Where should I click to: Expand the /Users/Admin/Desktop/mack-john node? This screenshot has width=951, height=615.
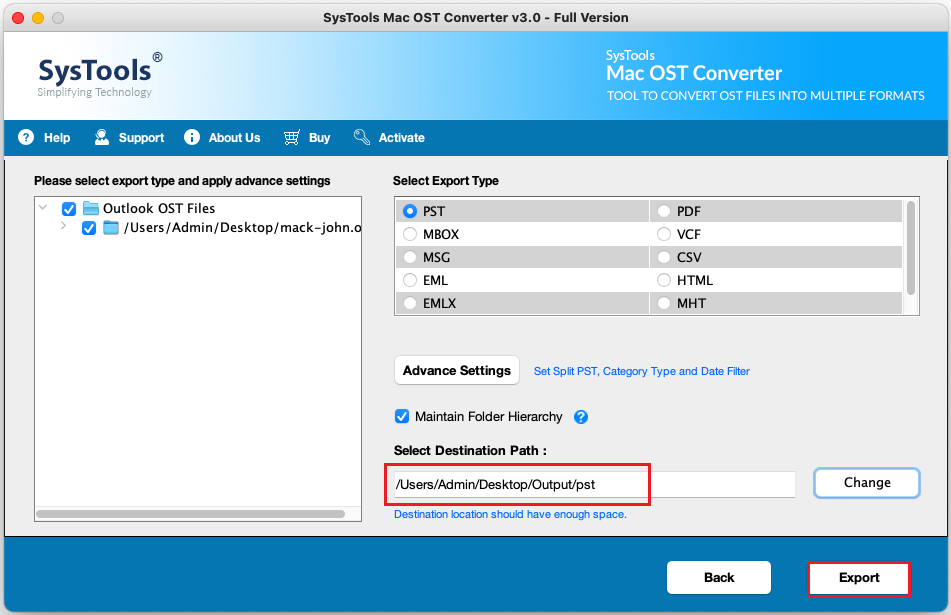63,226
